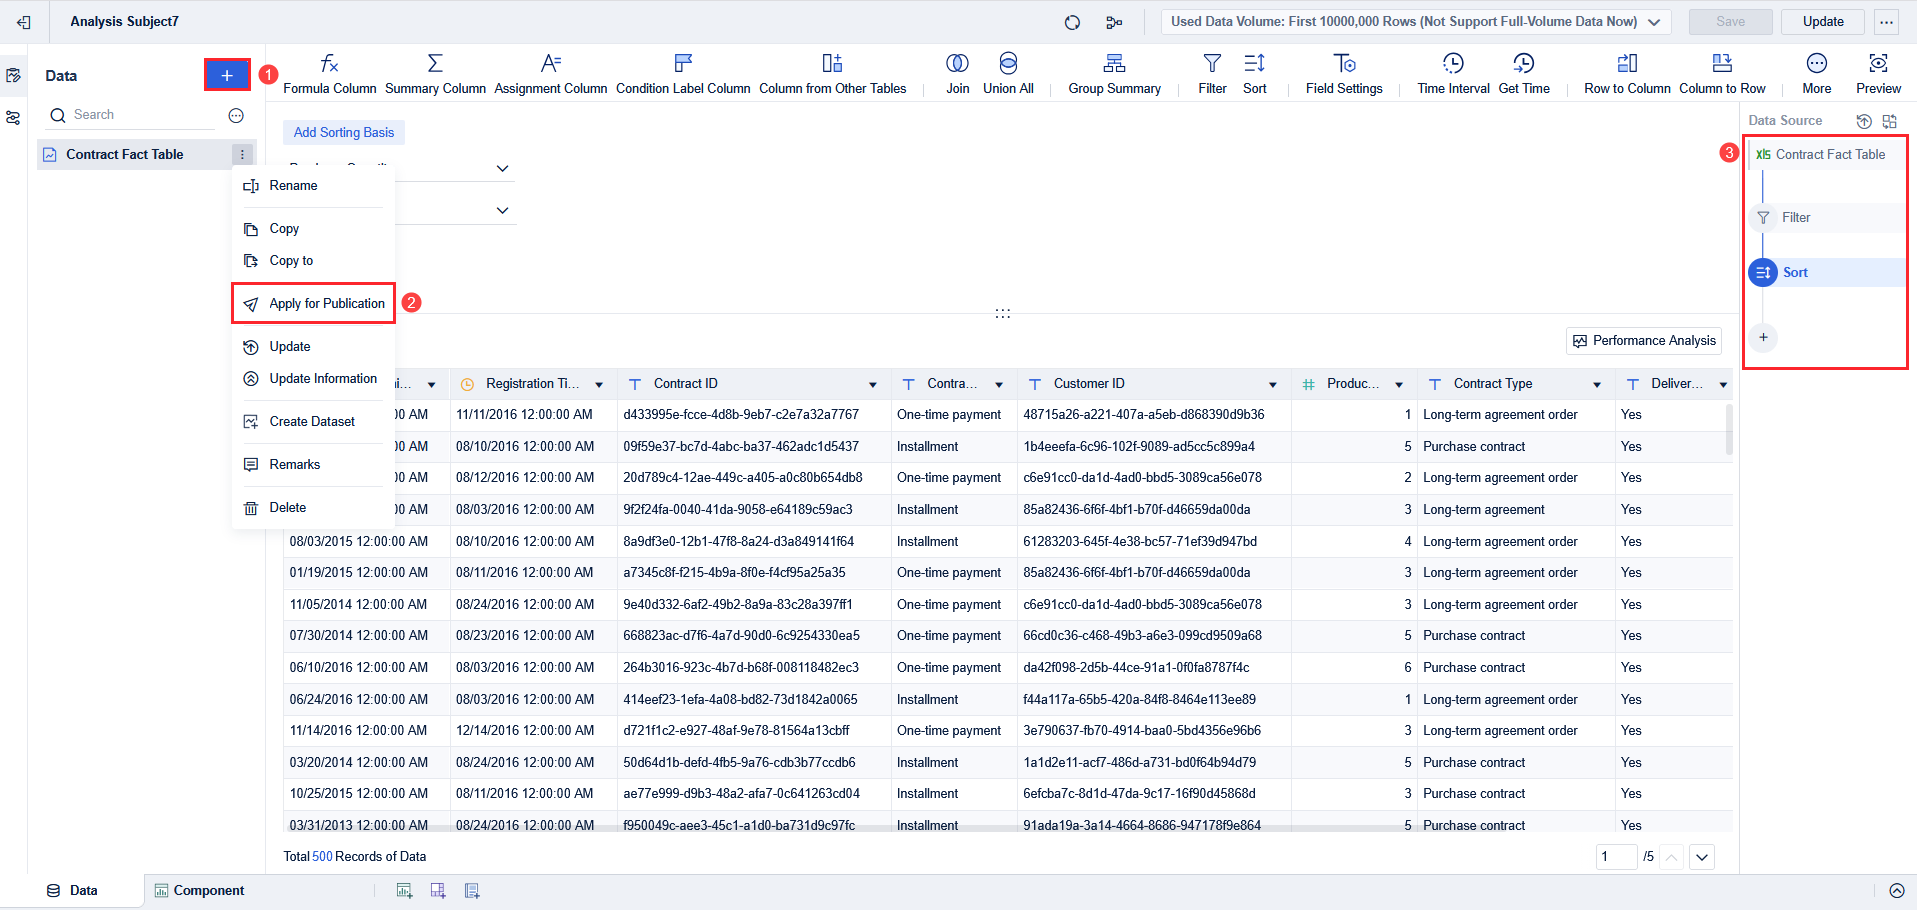Viewport: 1917px width, 910px height.
Task: Click the lineage diagram icon in header
Action: pos(1114,22)
